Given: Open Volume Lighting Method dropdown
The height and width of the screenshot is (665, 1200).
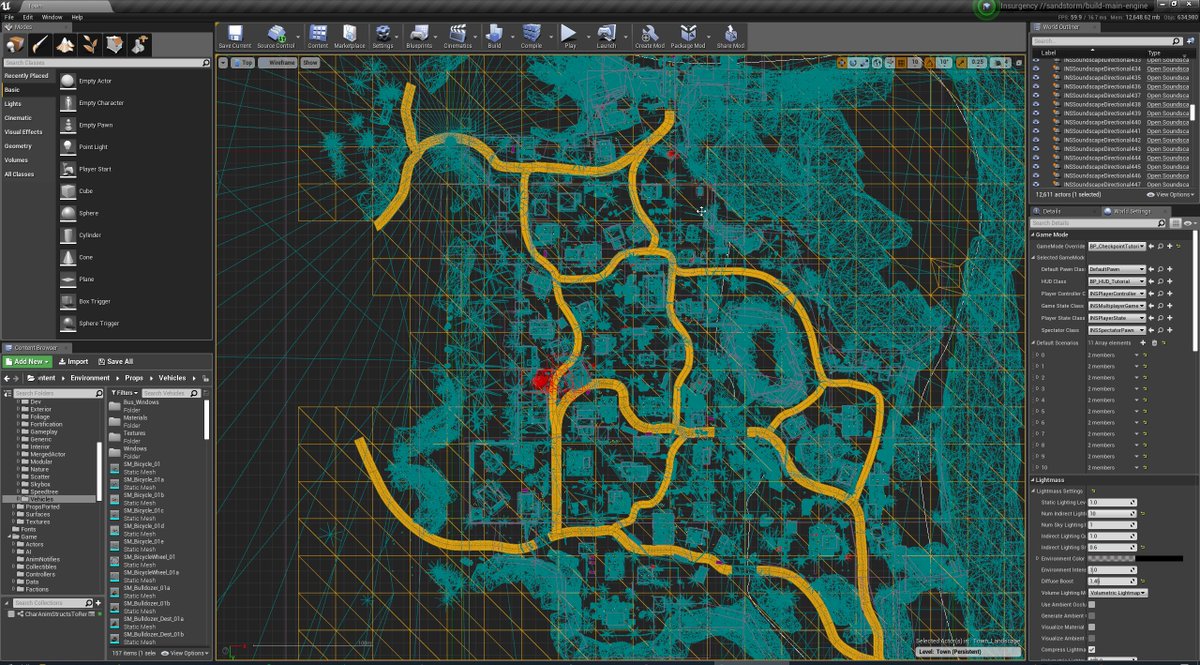Looking at the screenshot, I should pyautogui.click(x=1117, y=593).
